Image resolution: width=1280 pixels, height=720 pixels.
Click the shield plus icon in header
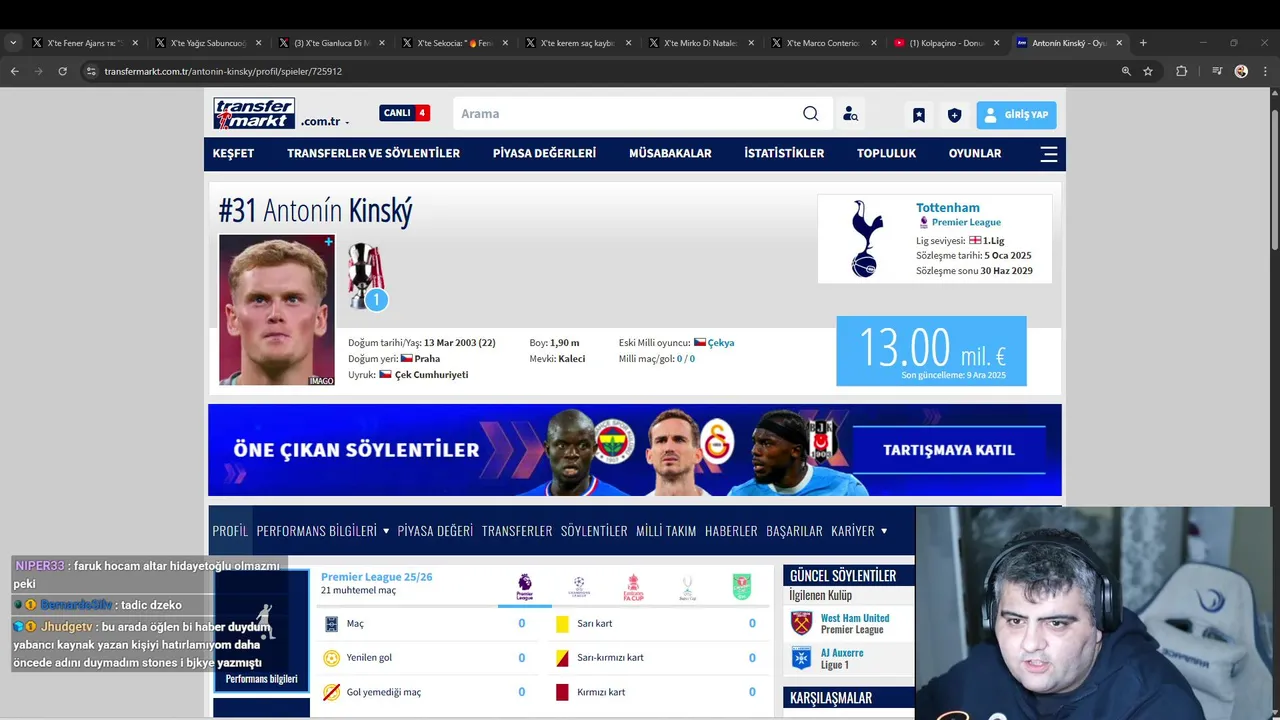[954, 115]
